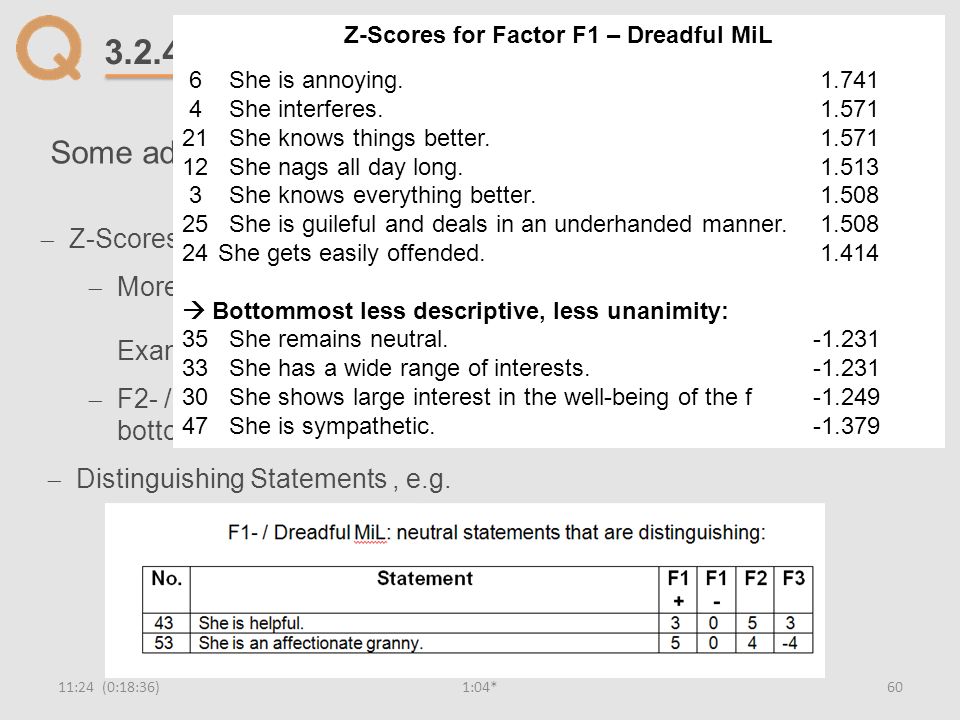Click the 'She is helpful.' table row

click(x=478, y=623)
